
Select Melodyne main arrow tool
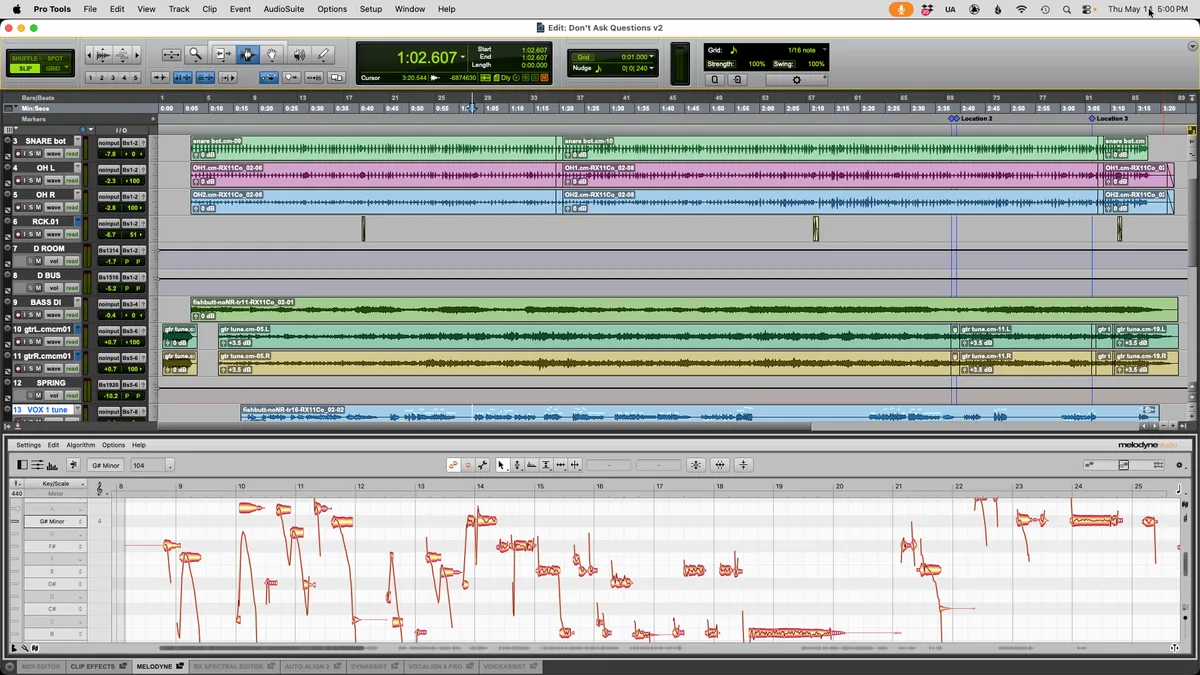pos(502,465)
